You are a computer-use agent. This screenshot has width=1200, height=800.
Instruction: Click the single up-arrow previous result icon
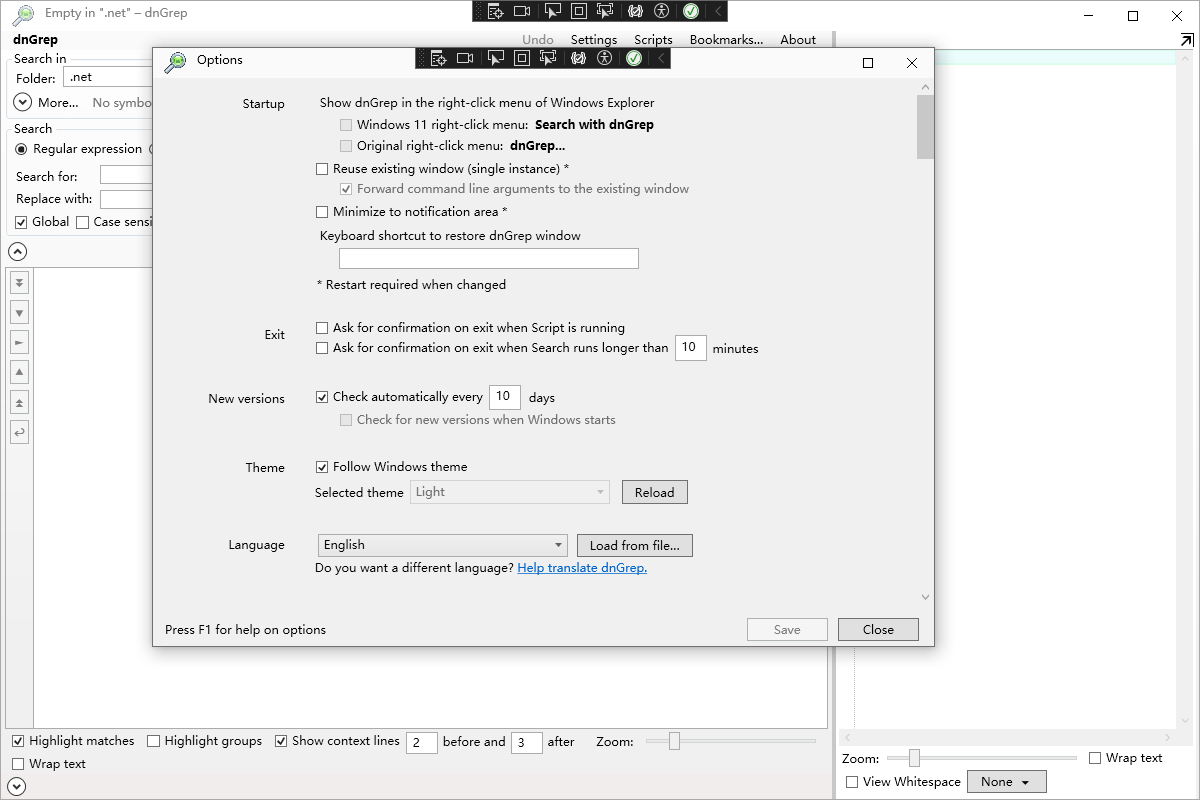pyautogui.click(x=20, y=373)
